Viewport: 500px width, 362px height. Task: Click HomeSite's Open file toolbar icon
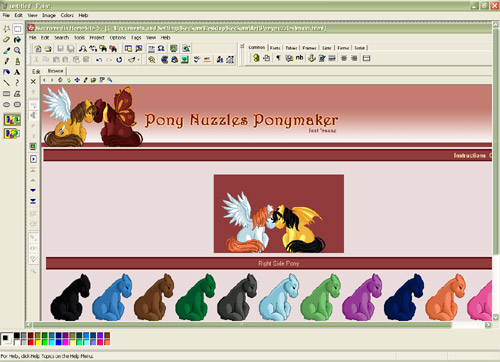(x=48, y=49)
